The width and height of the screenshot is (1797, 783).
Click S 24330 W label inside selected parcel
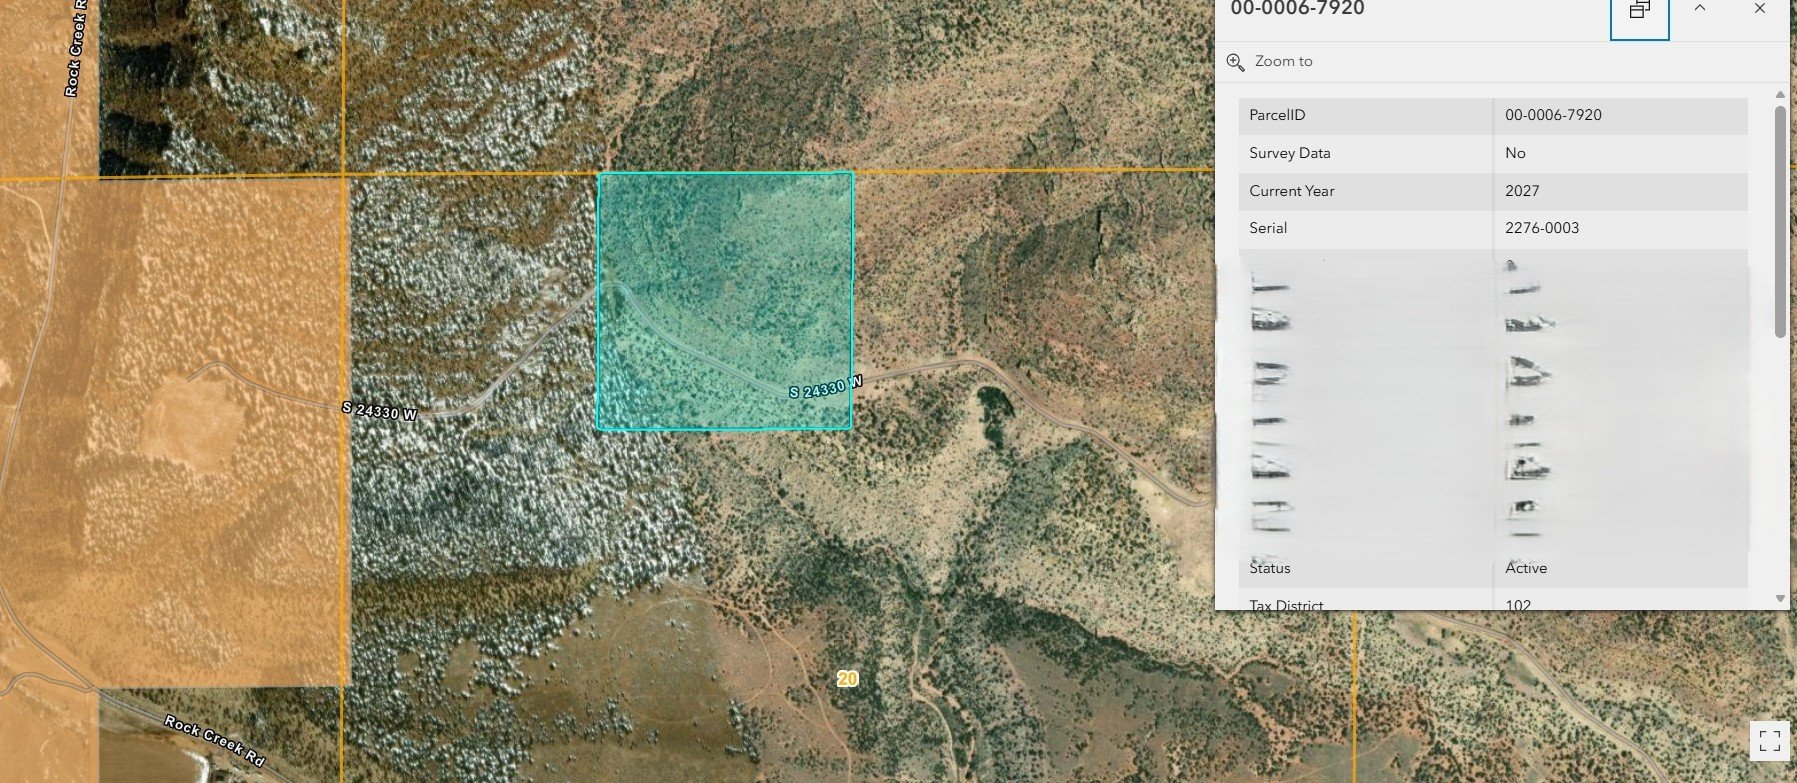824,388
